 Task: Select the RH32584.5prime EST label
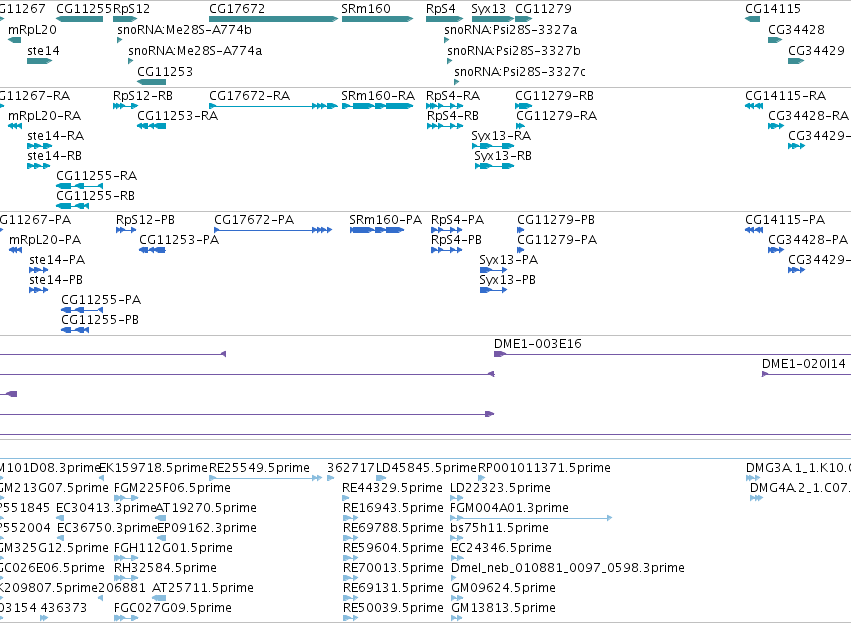tap(165, 568)
